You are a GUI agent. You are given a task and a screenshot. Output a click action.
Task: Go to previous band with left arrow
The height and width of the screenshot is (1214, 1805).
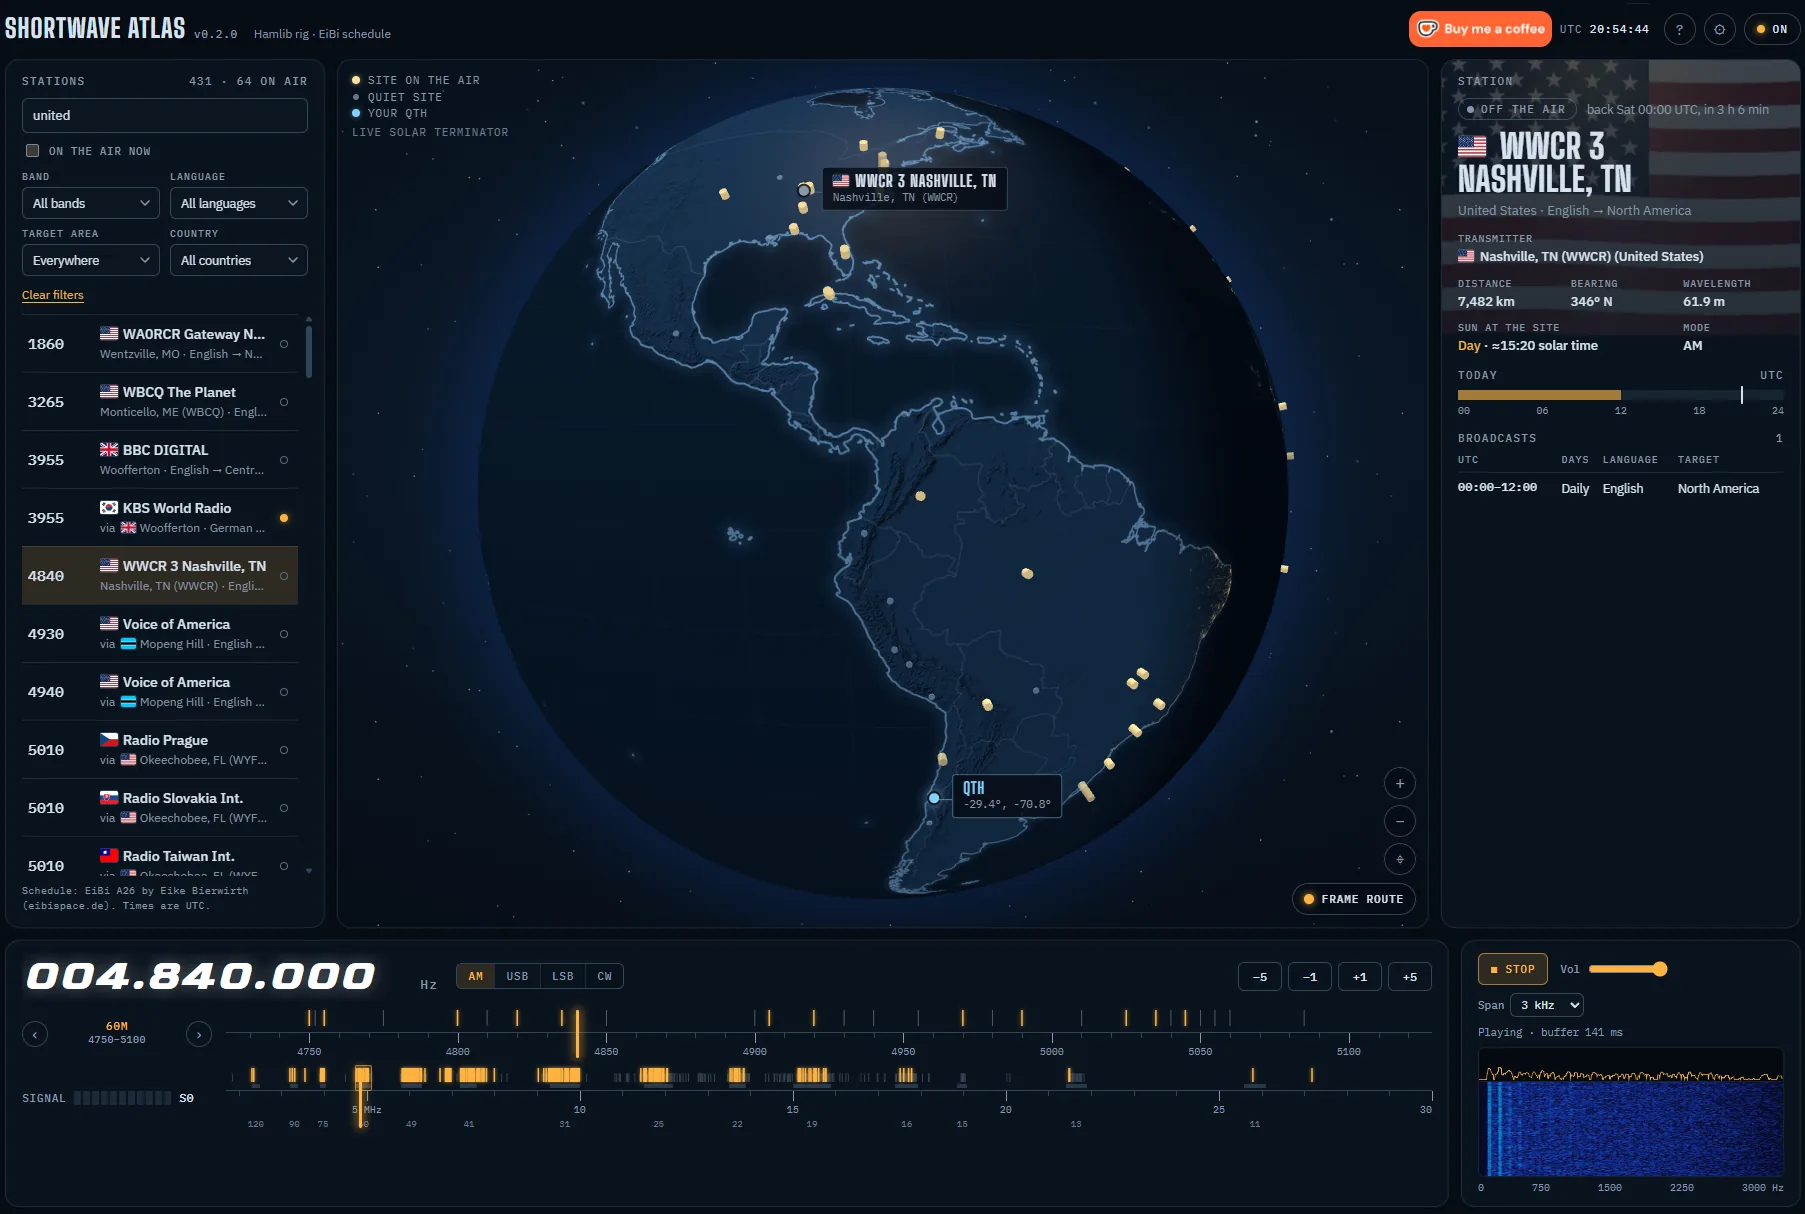pyautogui.click(x=35, y=1034)
